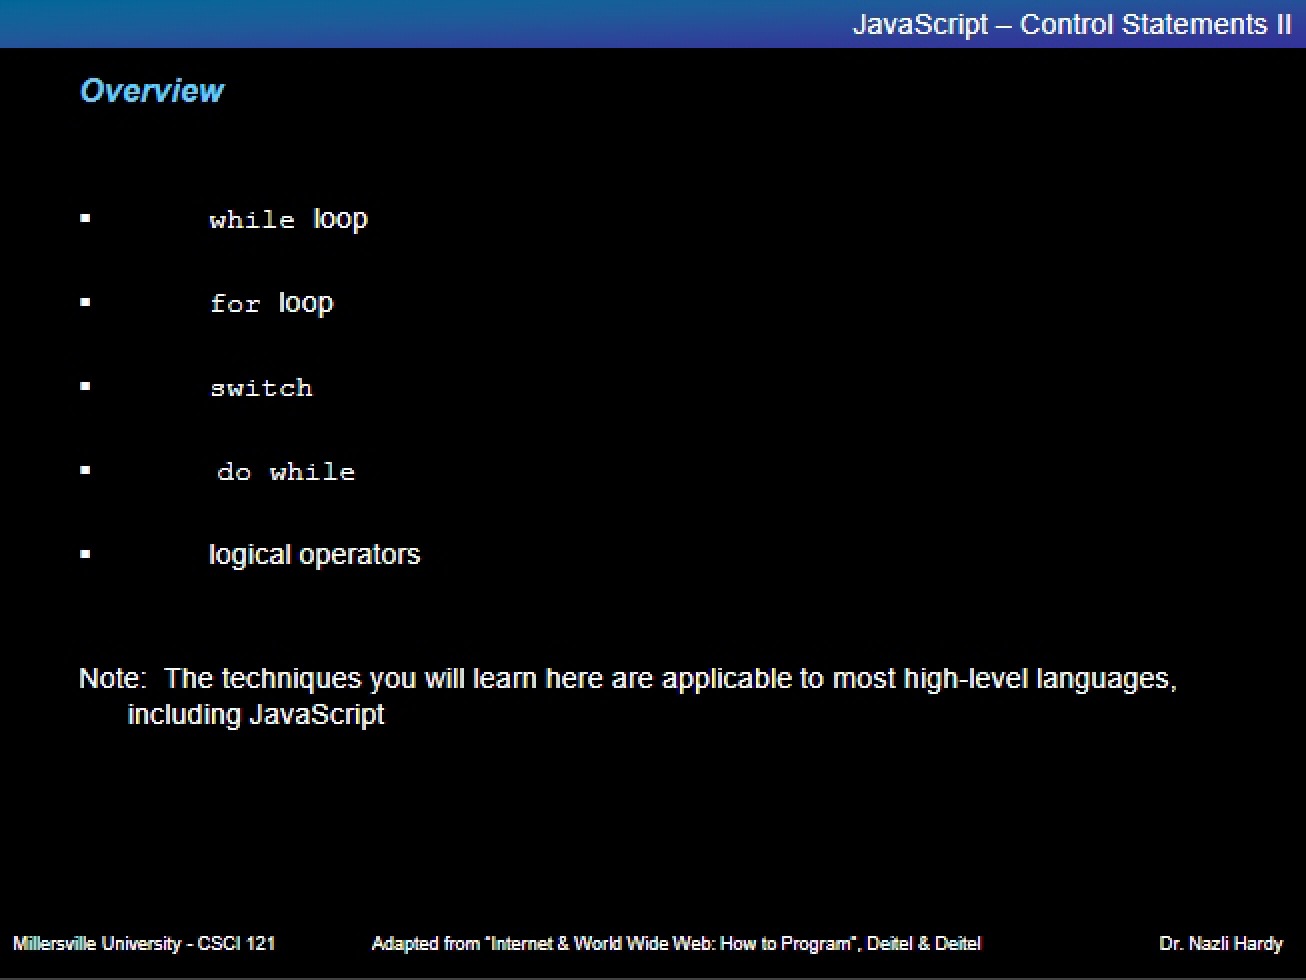Click the 'do while' bullet item
This screenshot has height=980, width=1306.
[286, 472]
